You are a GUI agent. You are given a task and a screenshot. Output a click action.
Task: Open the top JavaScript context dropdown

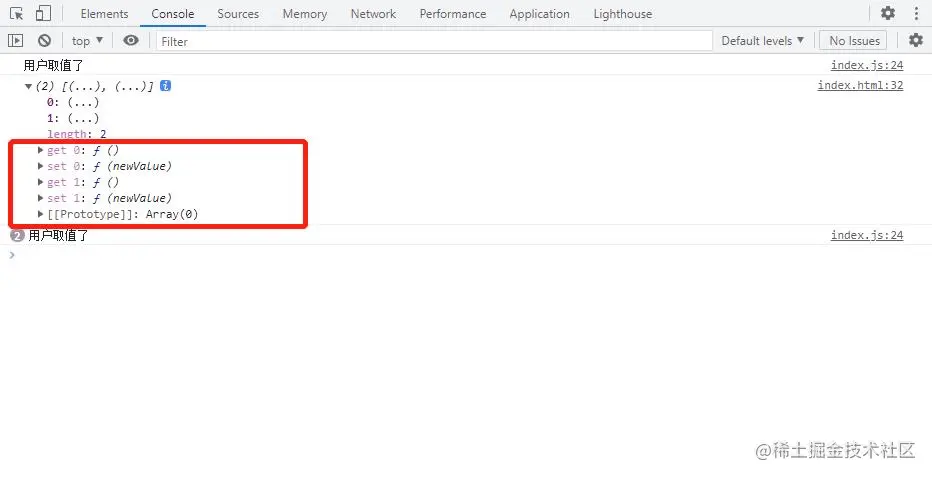[x=87, y=40]
